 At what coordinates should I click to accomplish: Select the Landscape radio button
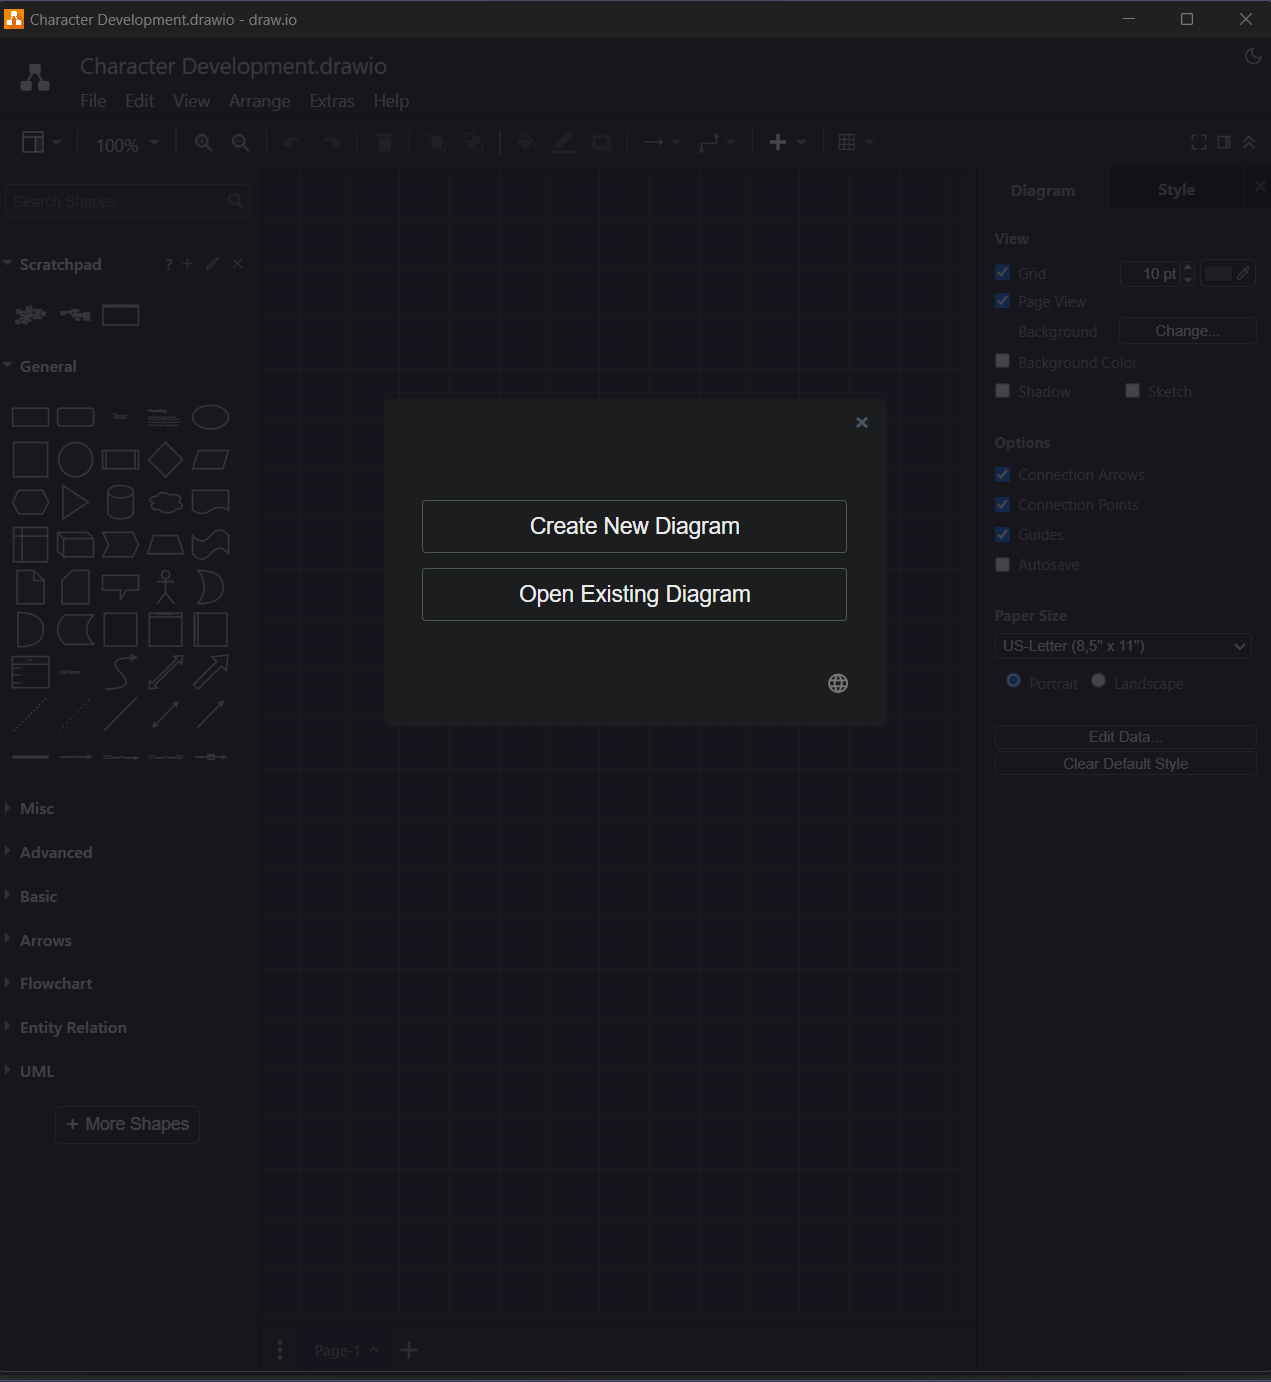1098,681
